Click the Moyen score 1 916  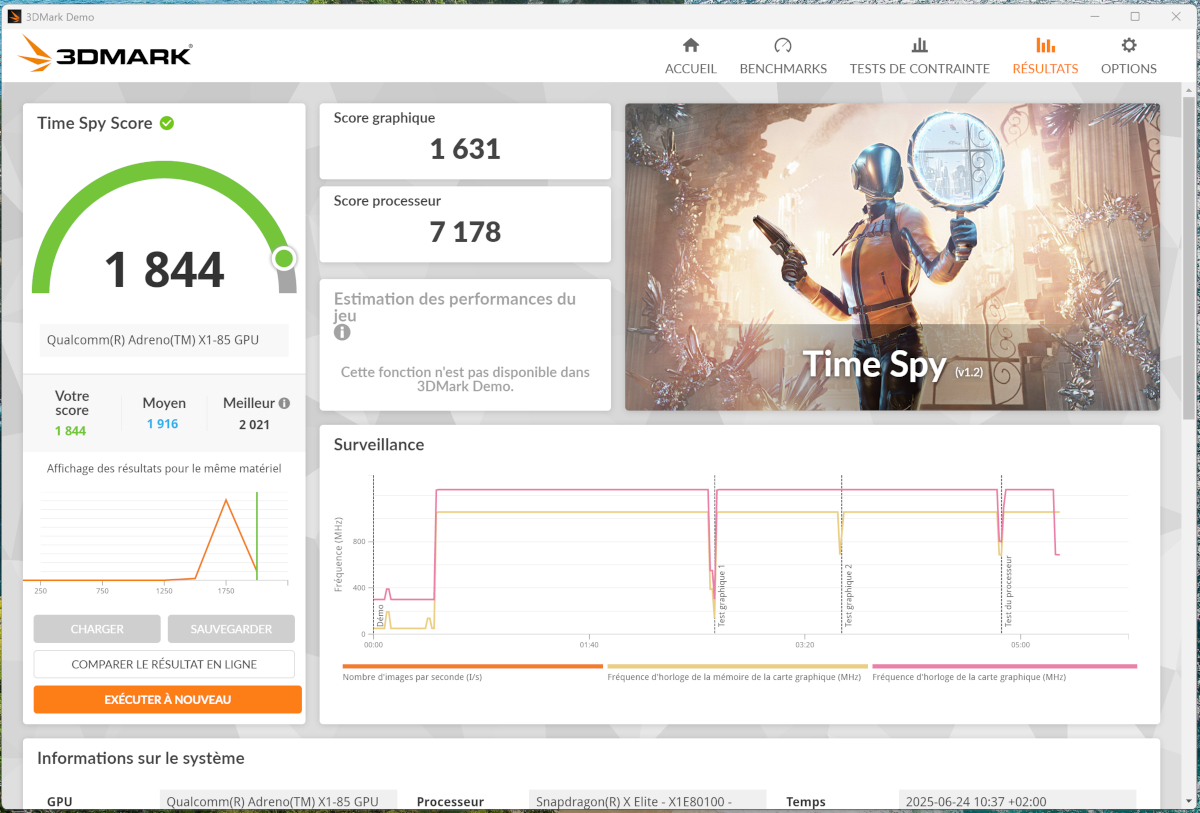pos(162,424)
